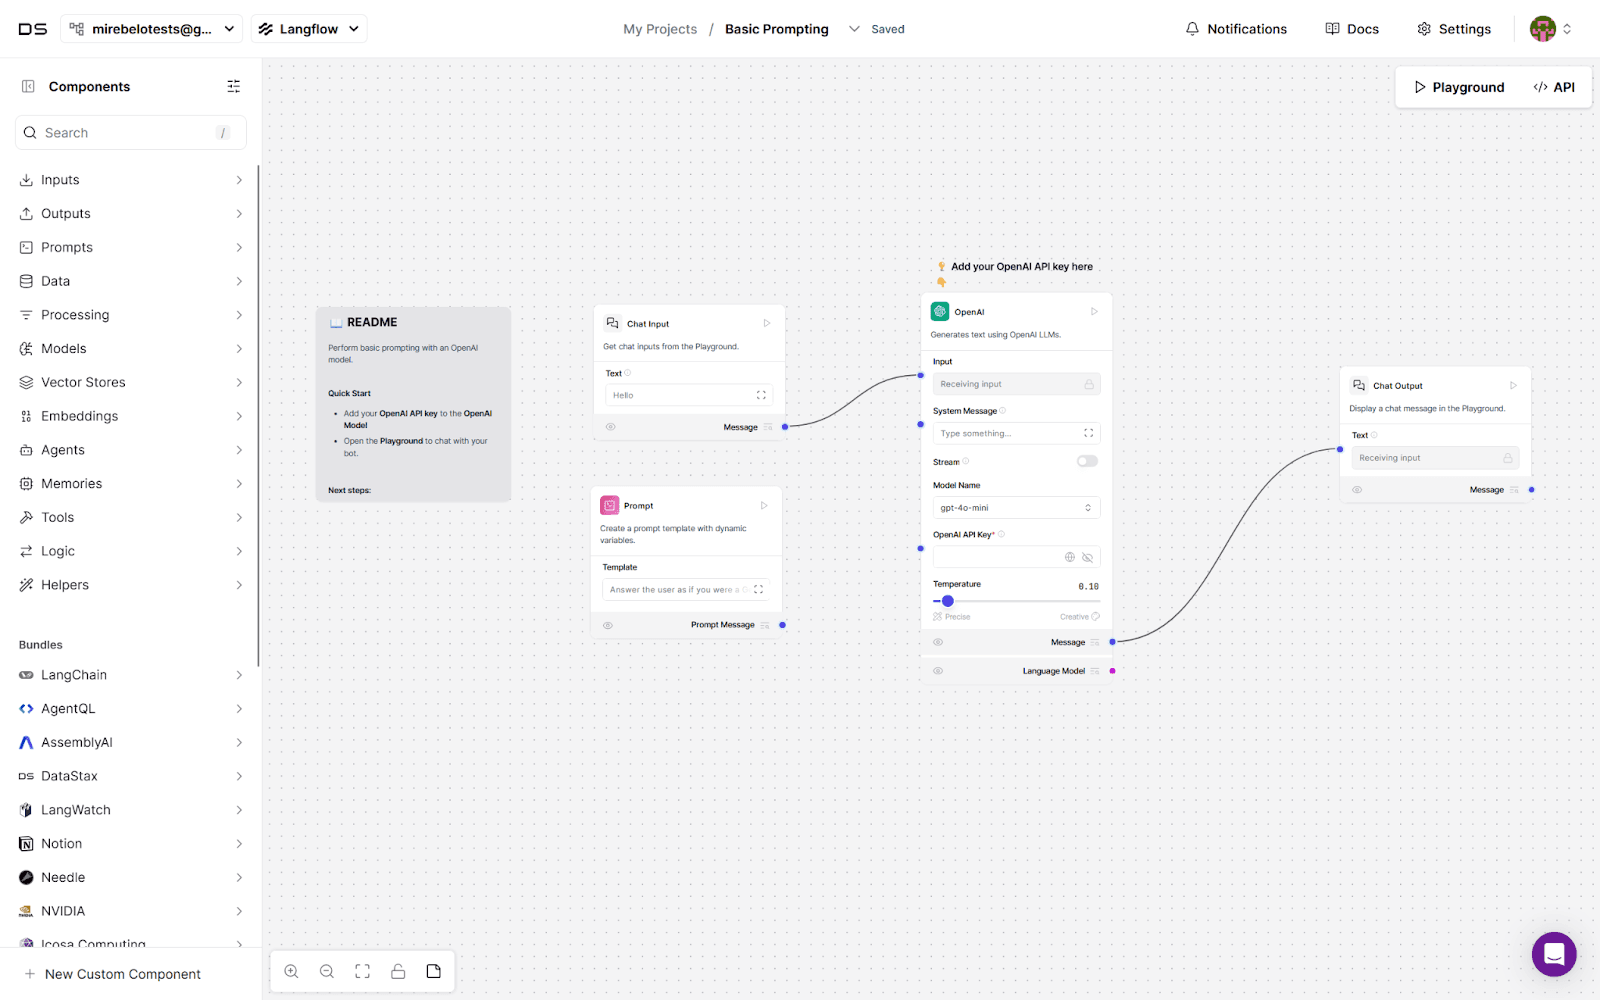Toggle Language Model output visibility eye
The width and height of the screenshot is (1600, 1000).
pos(938,671)
